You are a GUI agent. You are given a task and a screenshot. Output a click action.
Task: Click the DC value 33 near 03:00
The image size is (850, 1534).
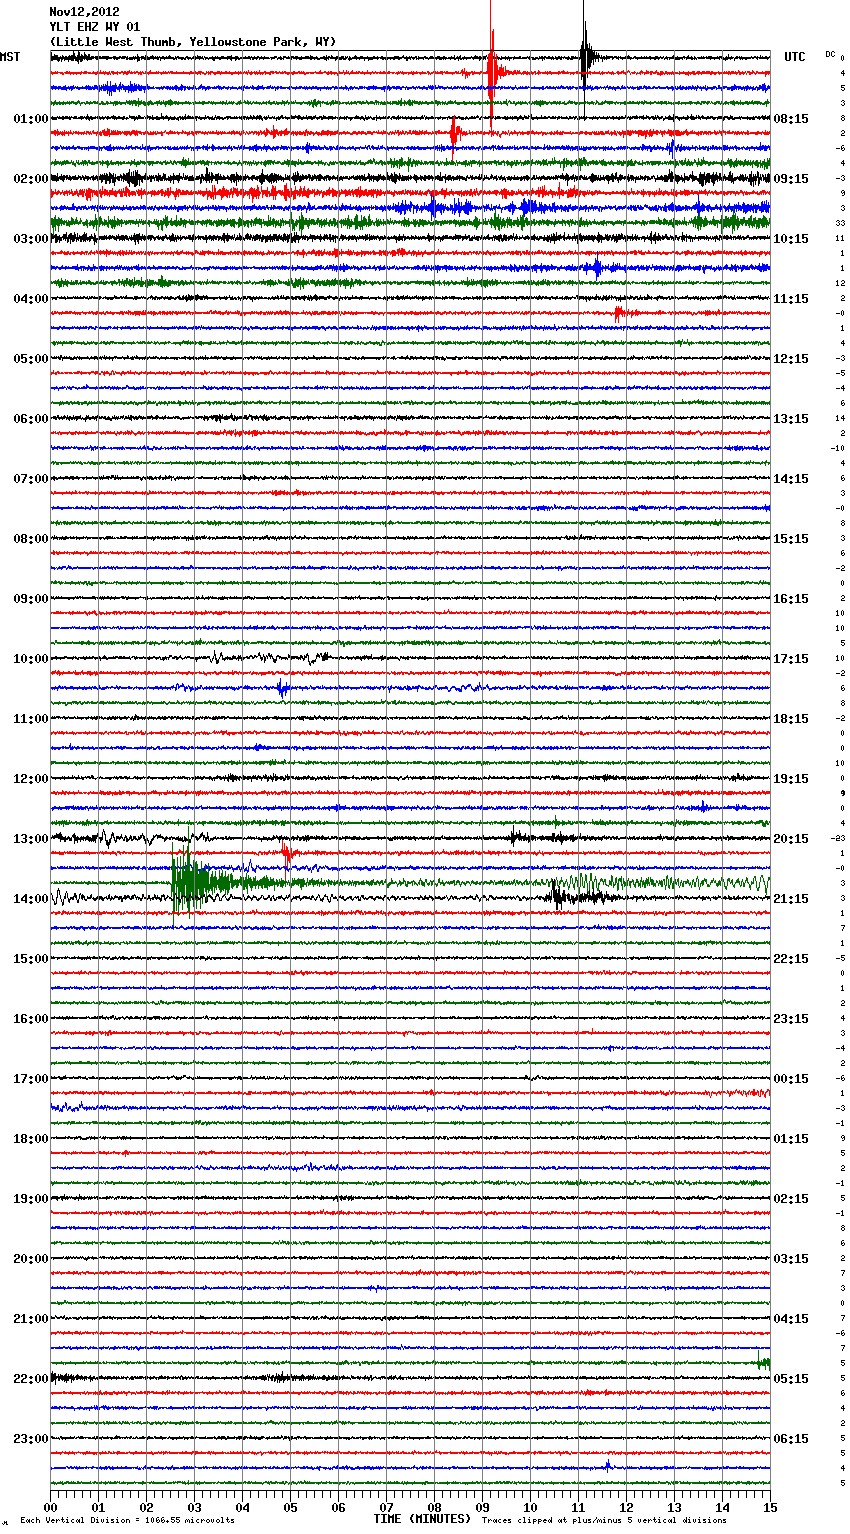[x=841, y=223]
